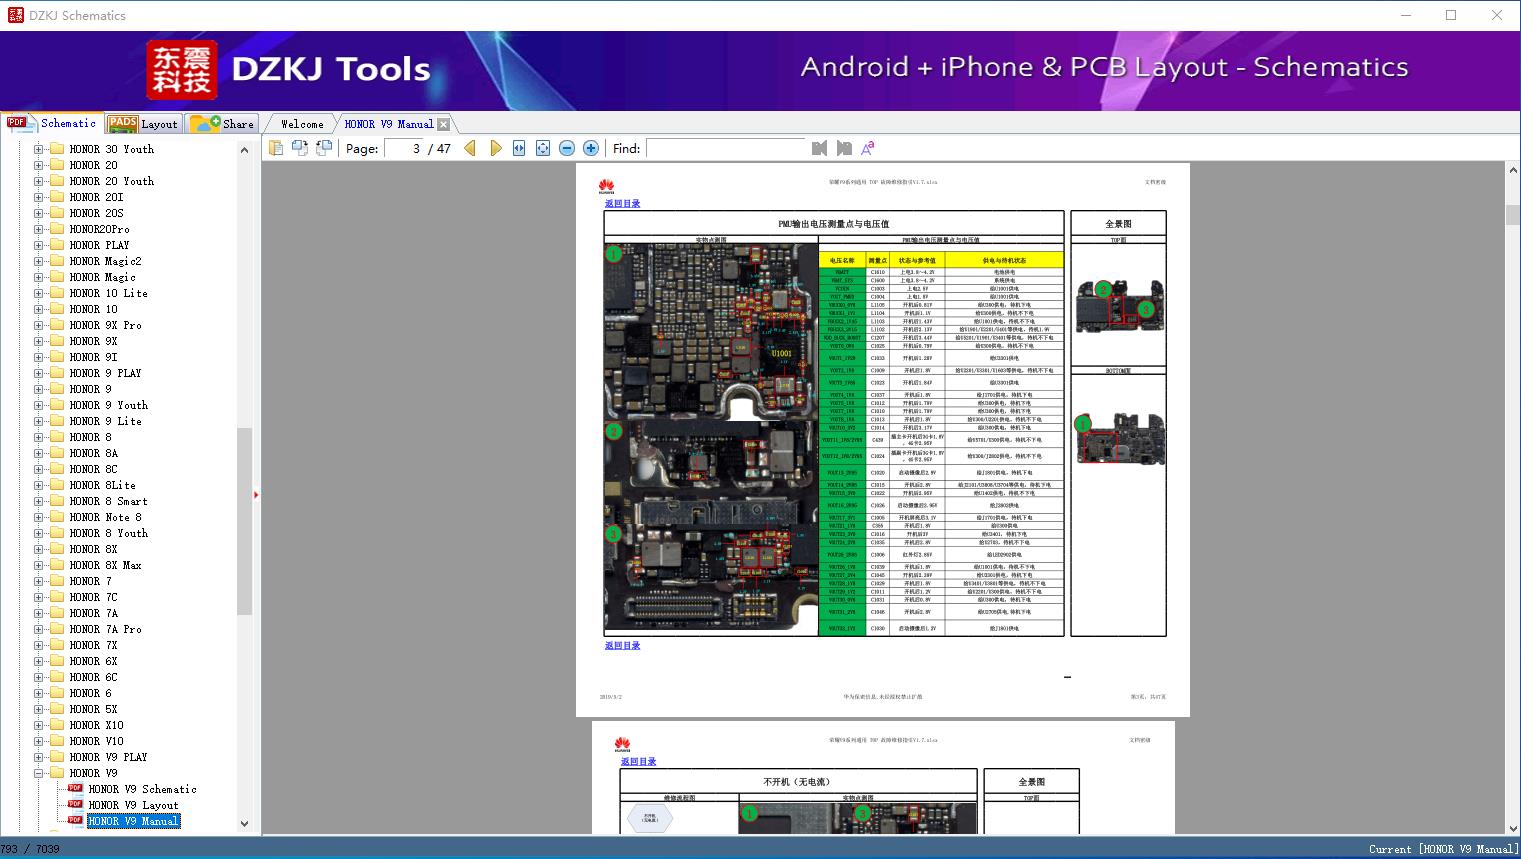Viewport: 1521px width, 859px height.
Task: Expand the HONOR 30 Youth folder
Action: point(39,149)
